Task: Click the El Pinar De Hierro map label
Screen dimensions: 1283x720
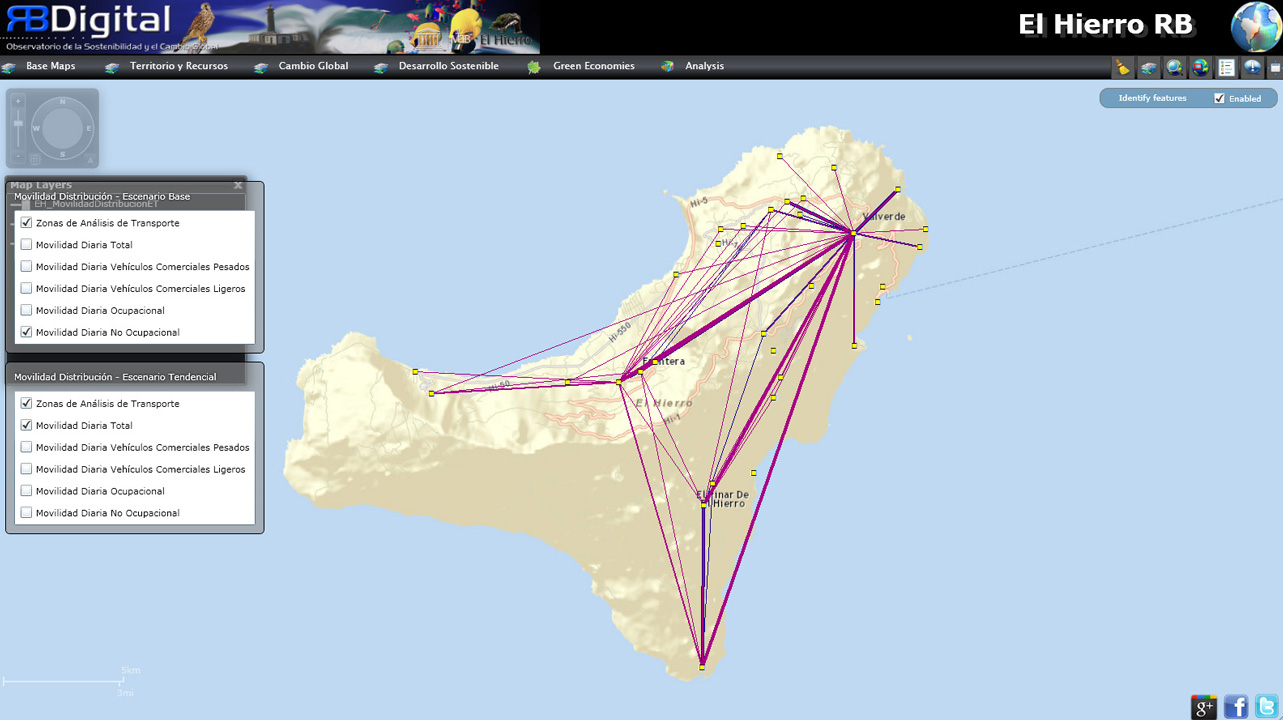Action: (723, 499)
